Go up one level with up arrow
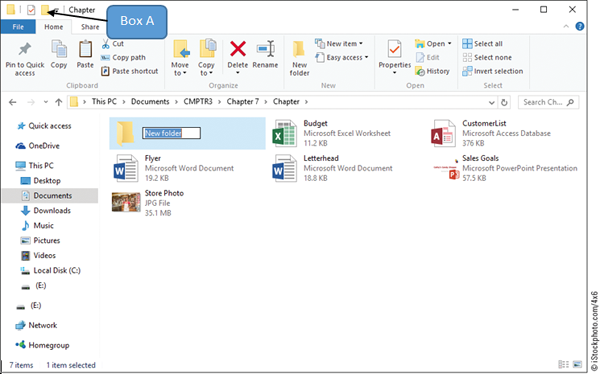This screenshot has height=374, width=600. 59,102
